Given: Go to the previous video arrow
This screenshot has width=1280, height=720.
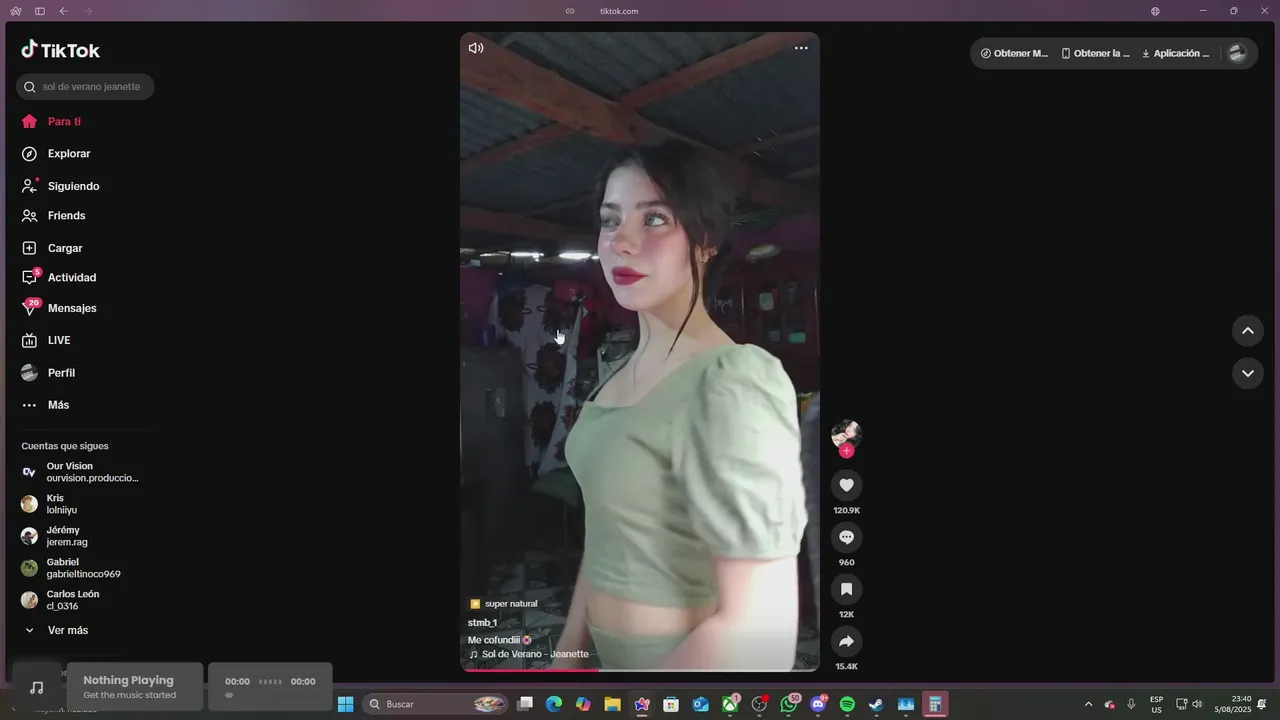Looking at the screenshot, I should click(1248, 331).
